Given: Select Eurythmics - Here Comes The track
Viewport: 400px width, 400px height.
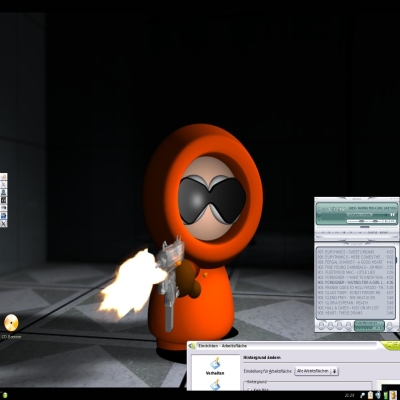Looking at the screenshot, I should tap(355, 257).
